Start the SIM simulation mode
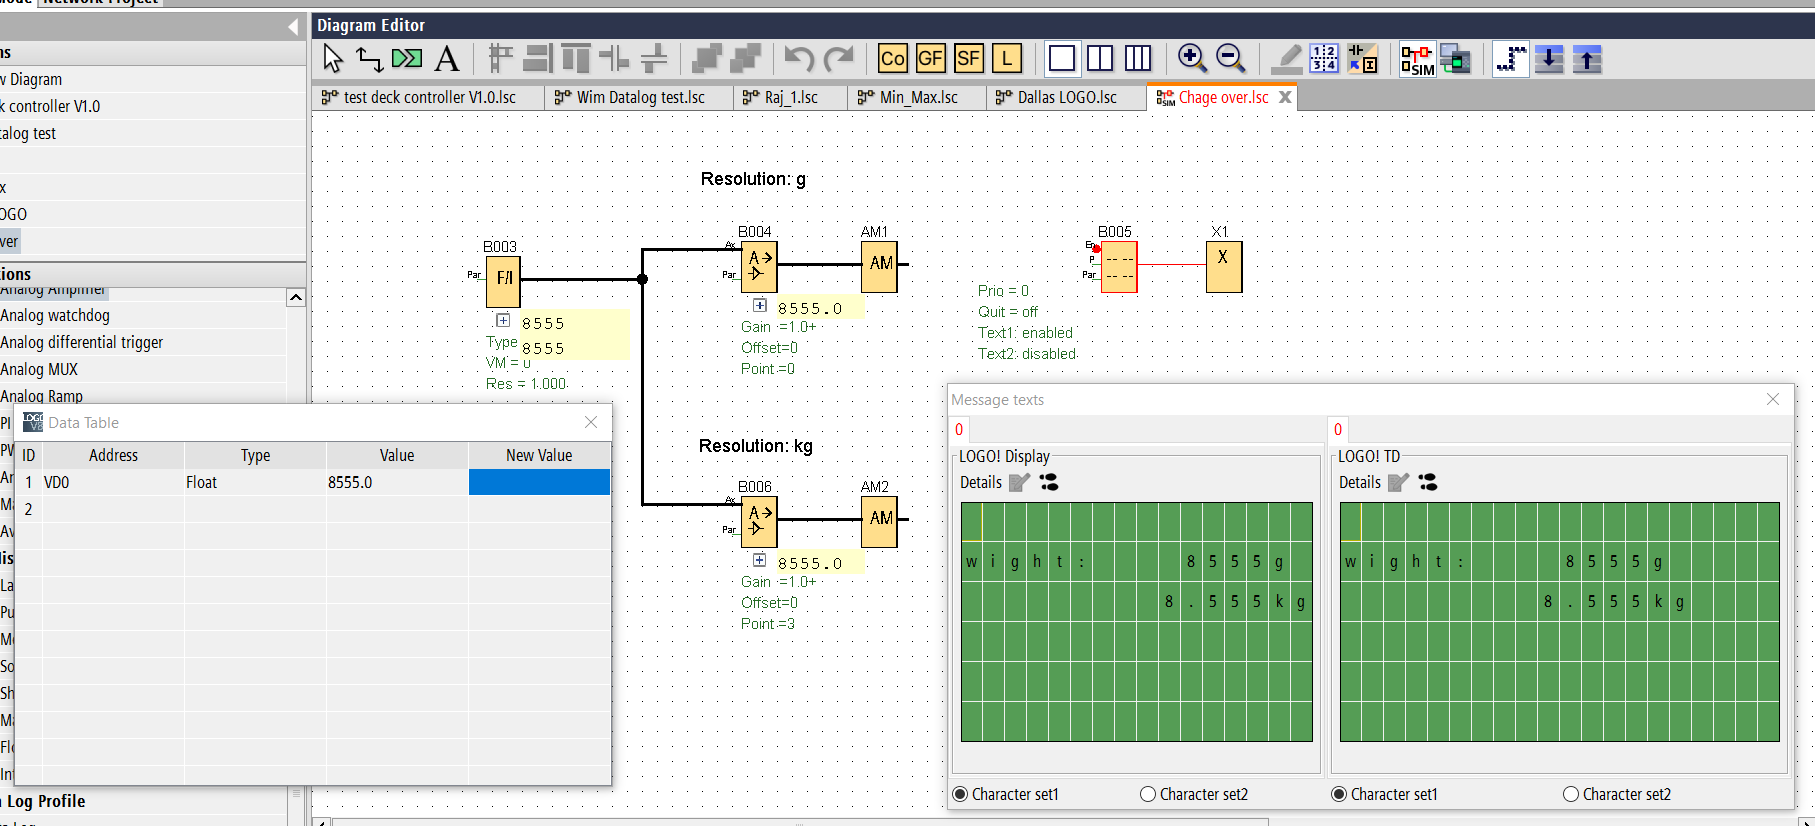 1416,60
